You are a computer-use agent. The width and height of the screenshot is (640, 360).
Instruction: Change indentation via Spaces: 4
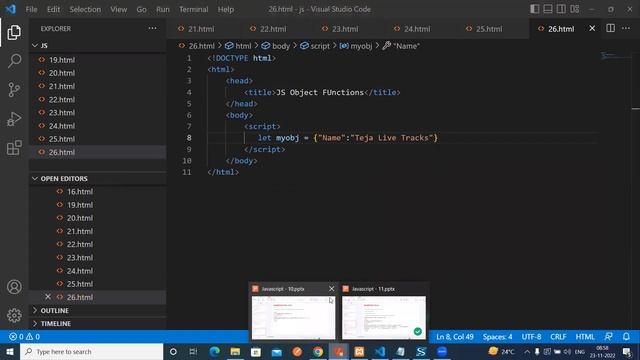[497, 337]
